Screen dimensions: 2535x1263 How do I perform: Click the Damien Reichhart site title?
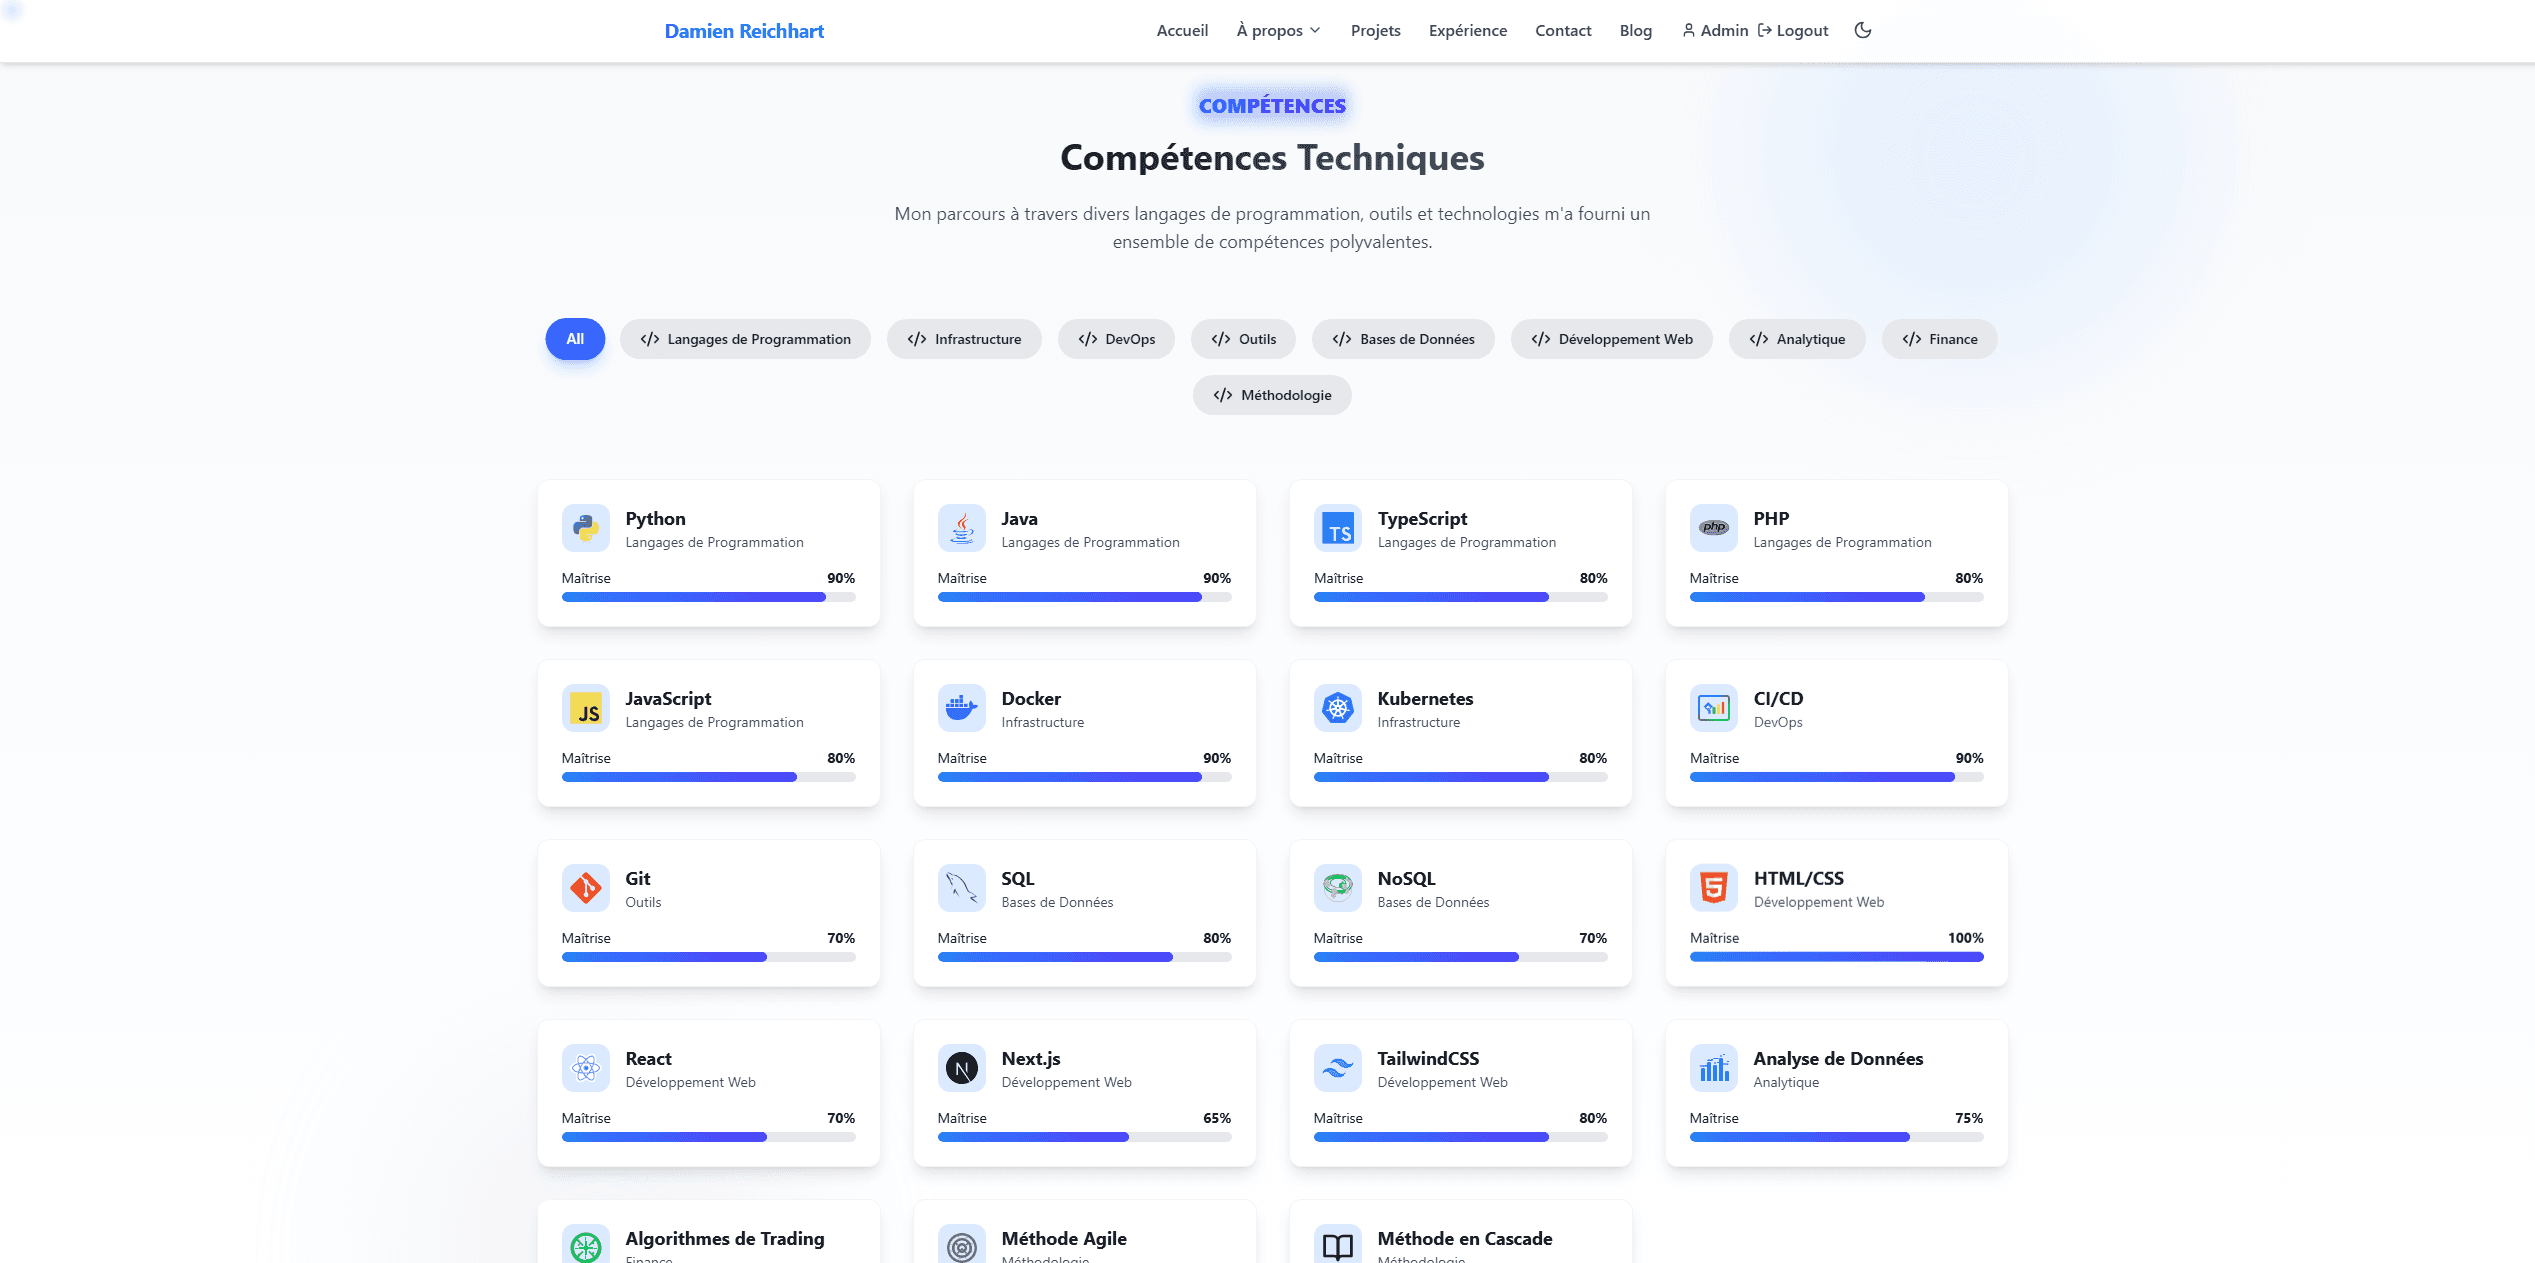click(x=744, y=31)
